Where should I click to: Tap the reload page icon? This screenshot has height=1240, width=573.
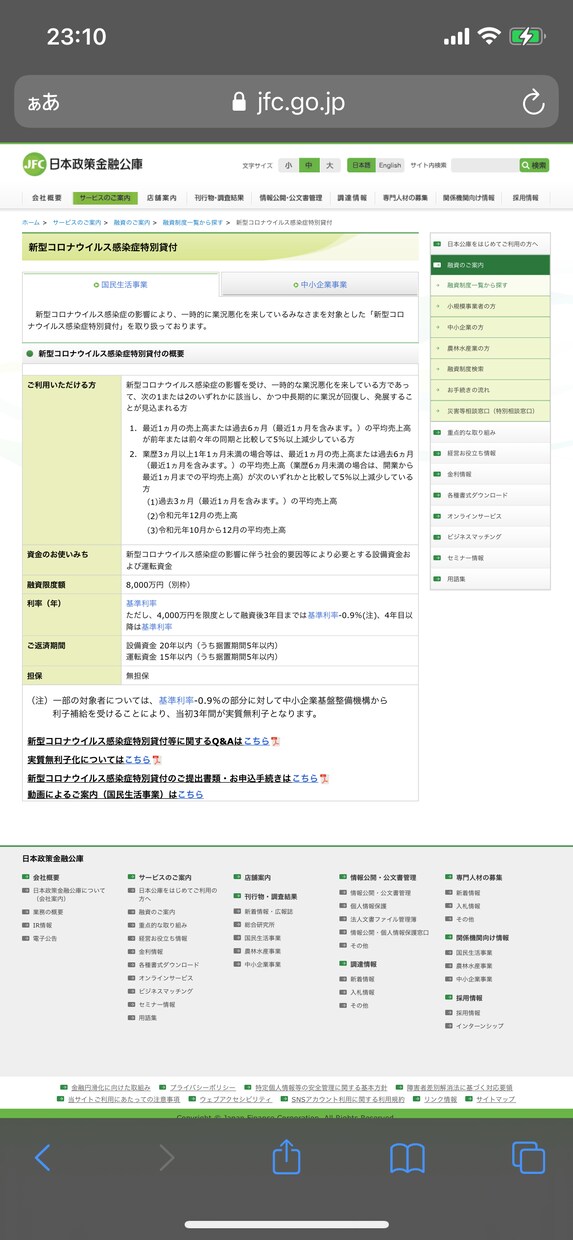533,101
